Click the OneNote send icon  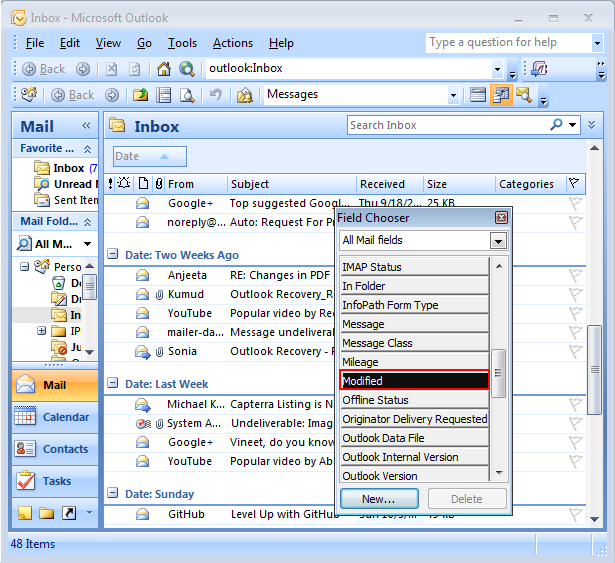coord(539,69)
